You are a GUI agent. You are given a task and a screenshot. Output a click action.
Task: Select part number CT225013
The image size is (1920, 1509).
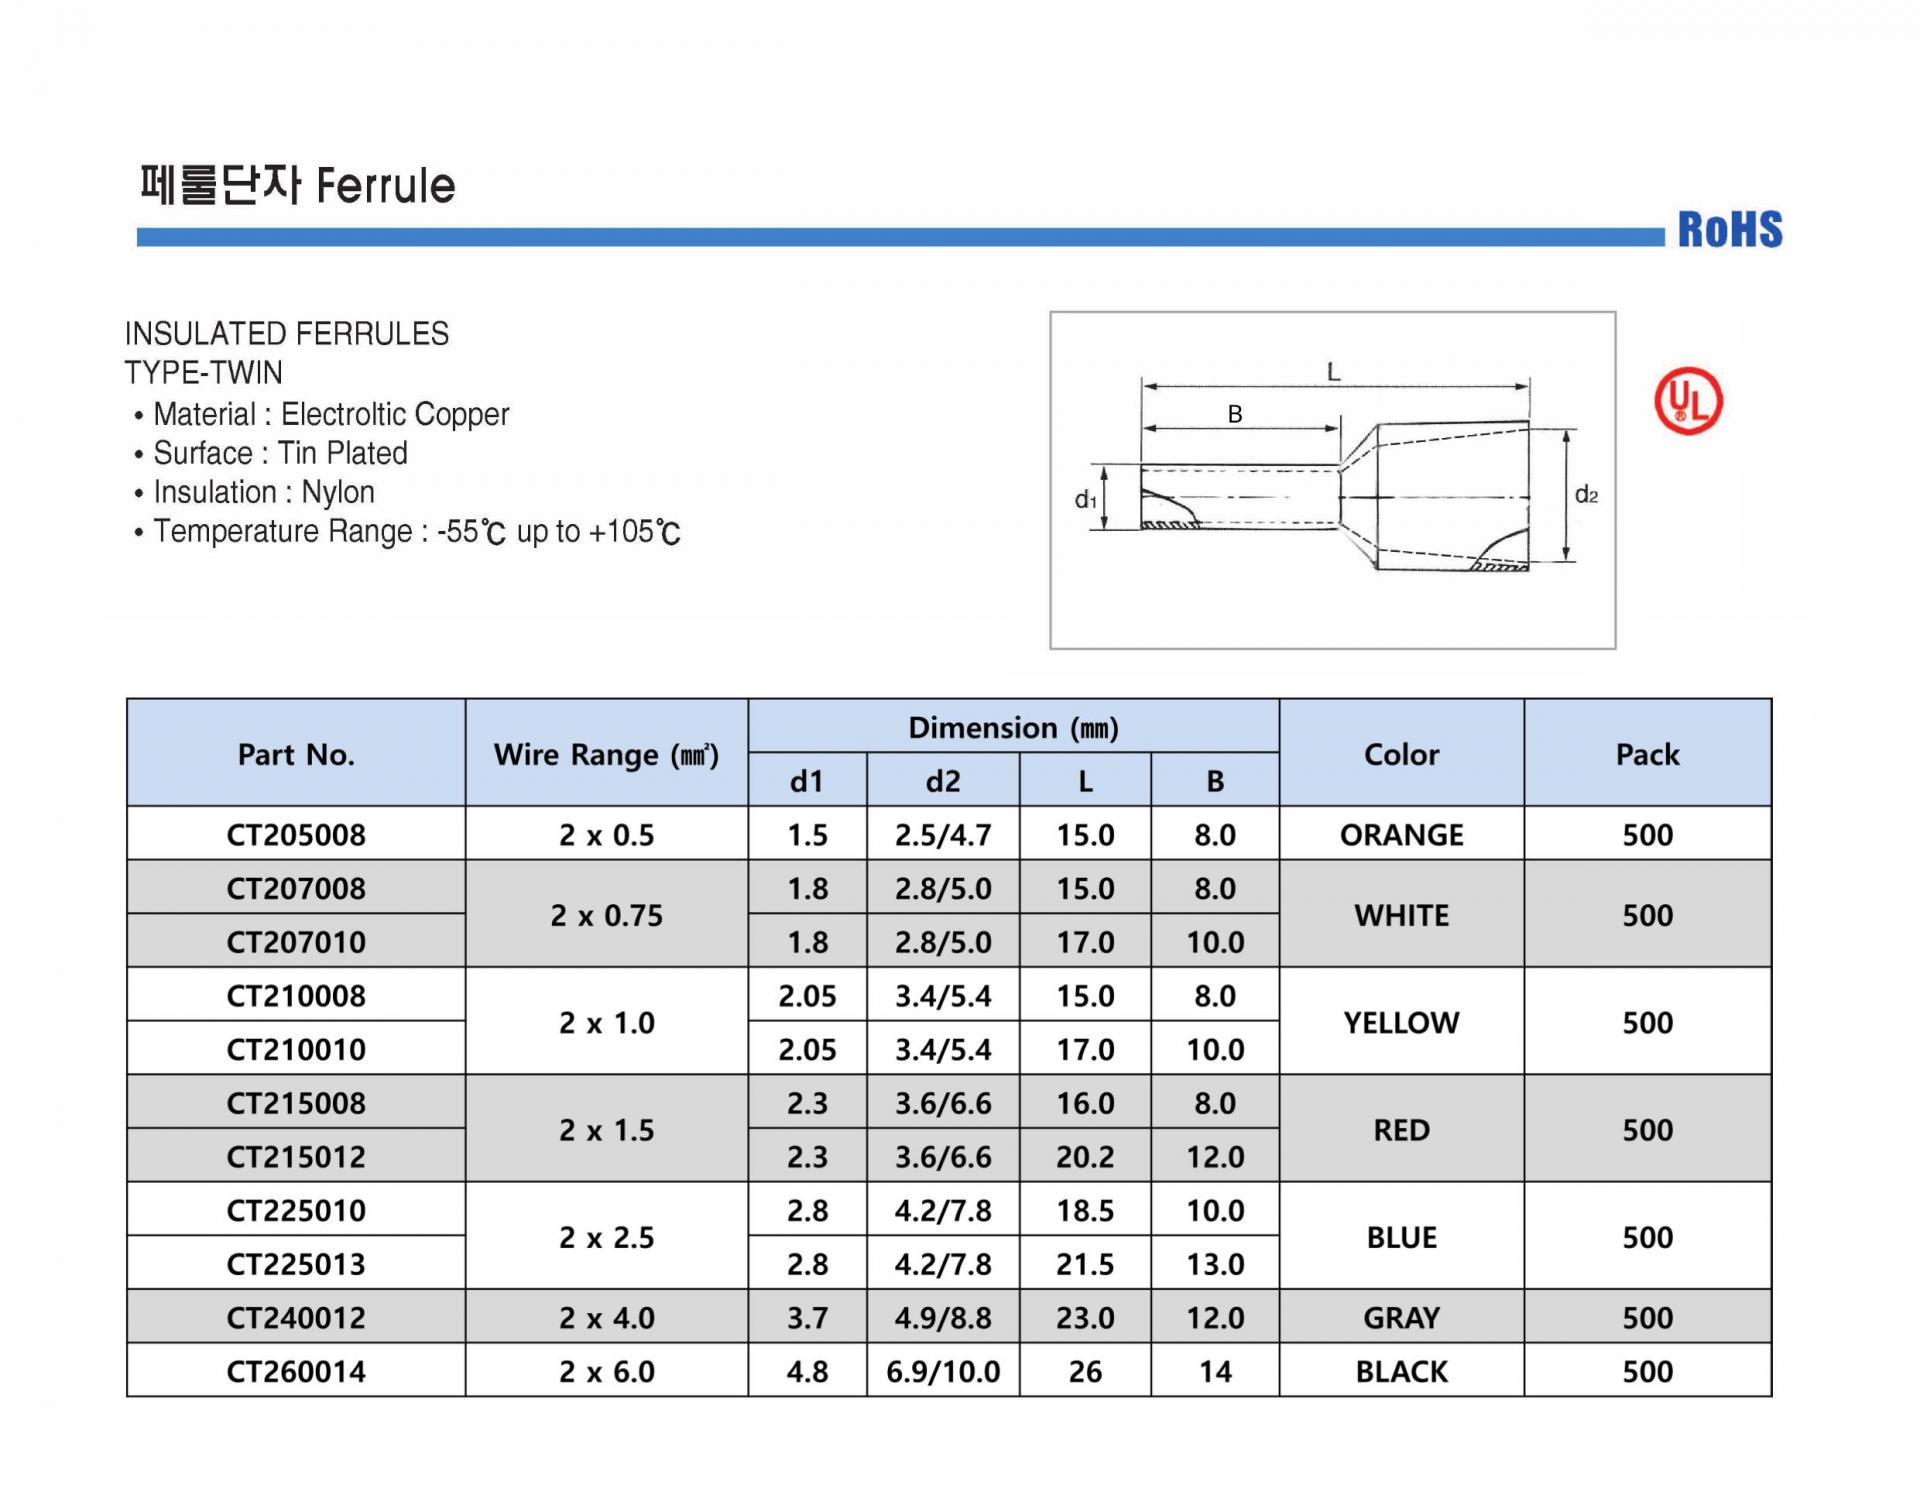click(x=296, y=1263)
